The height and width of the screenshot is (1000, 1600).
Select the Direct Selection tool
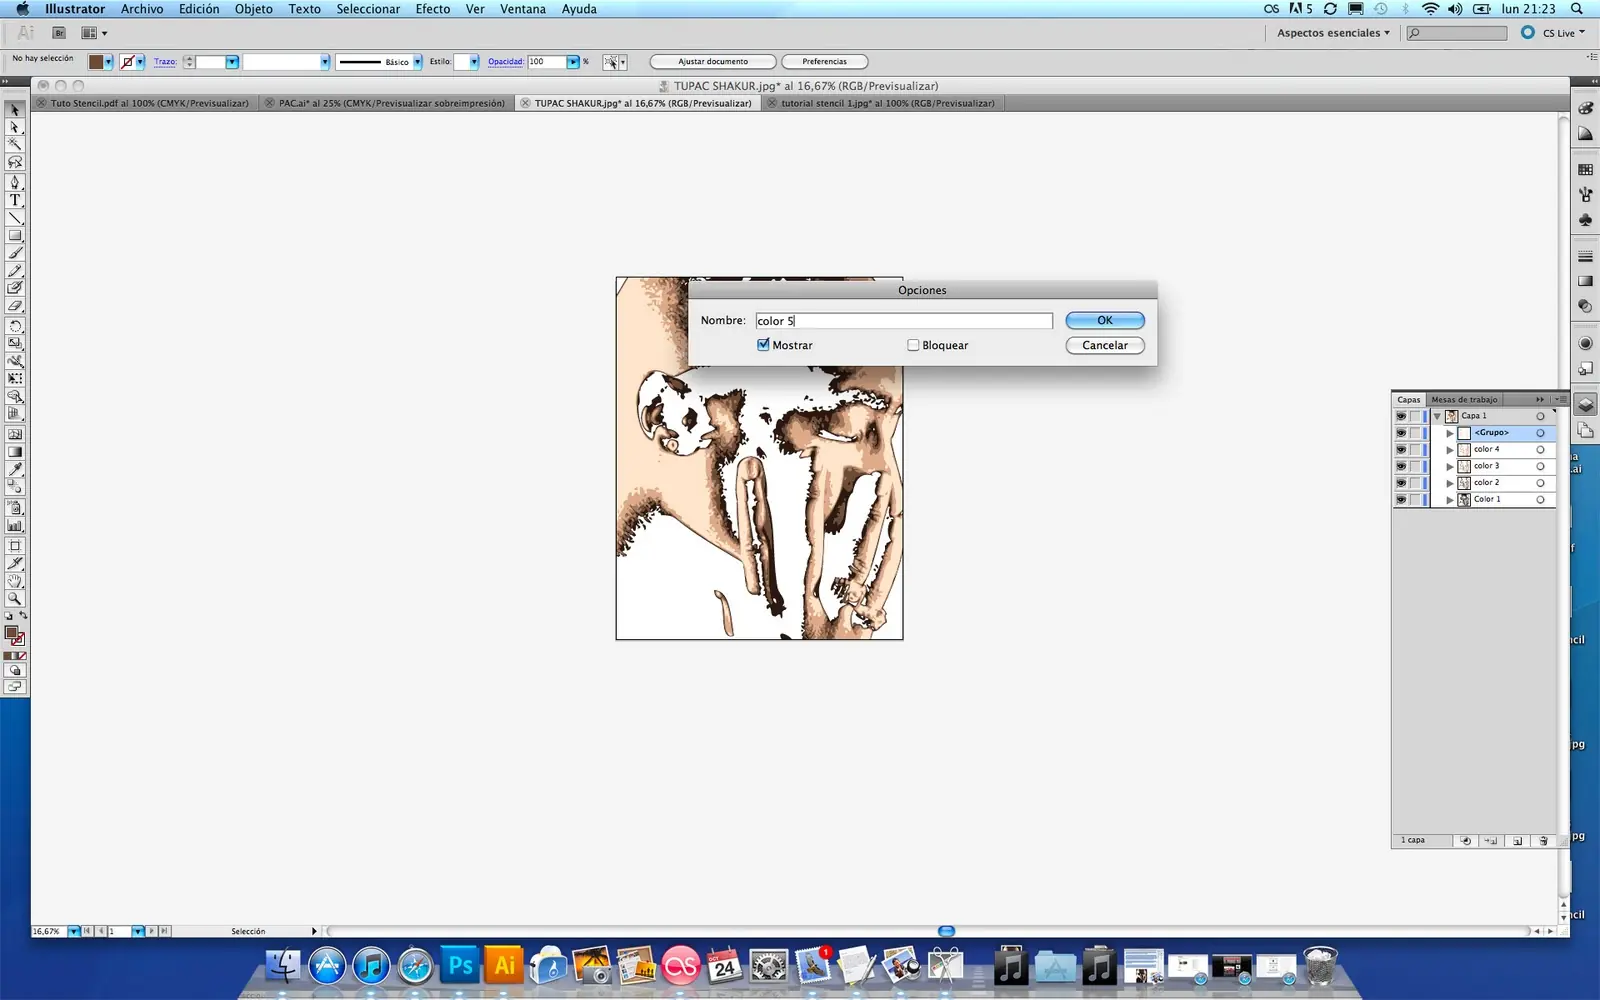(15, 127)
